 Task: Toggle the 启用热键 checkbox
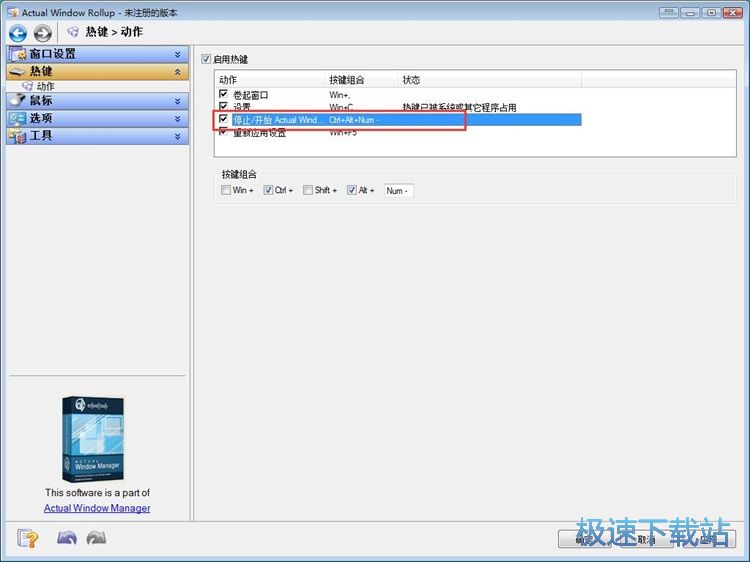pos(206,59)
